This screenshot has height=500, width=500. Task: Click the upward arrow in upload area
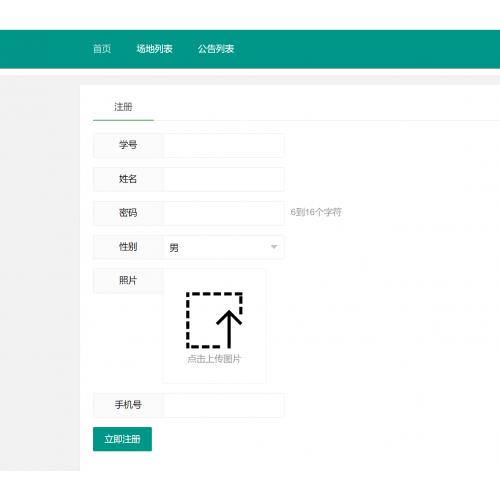(229, 329)
